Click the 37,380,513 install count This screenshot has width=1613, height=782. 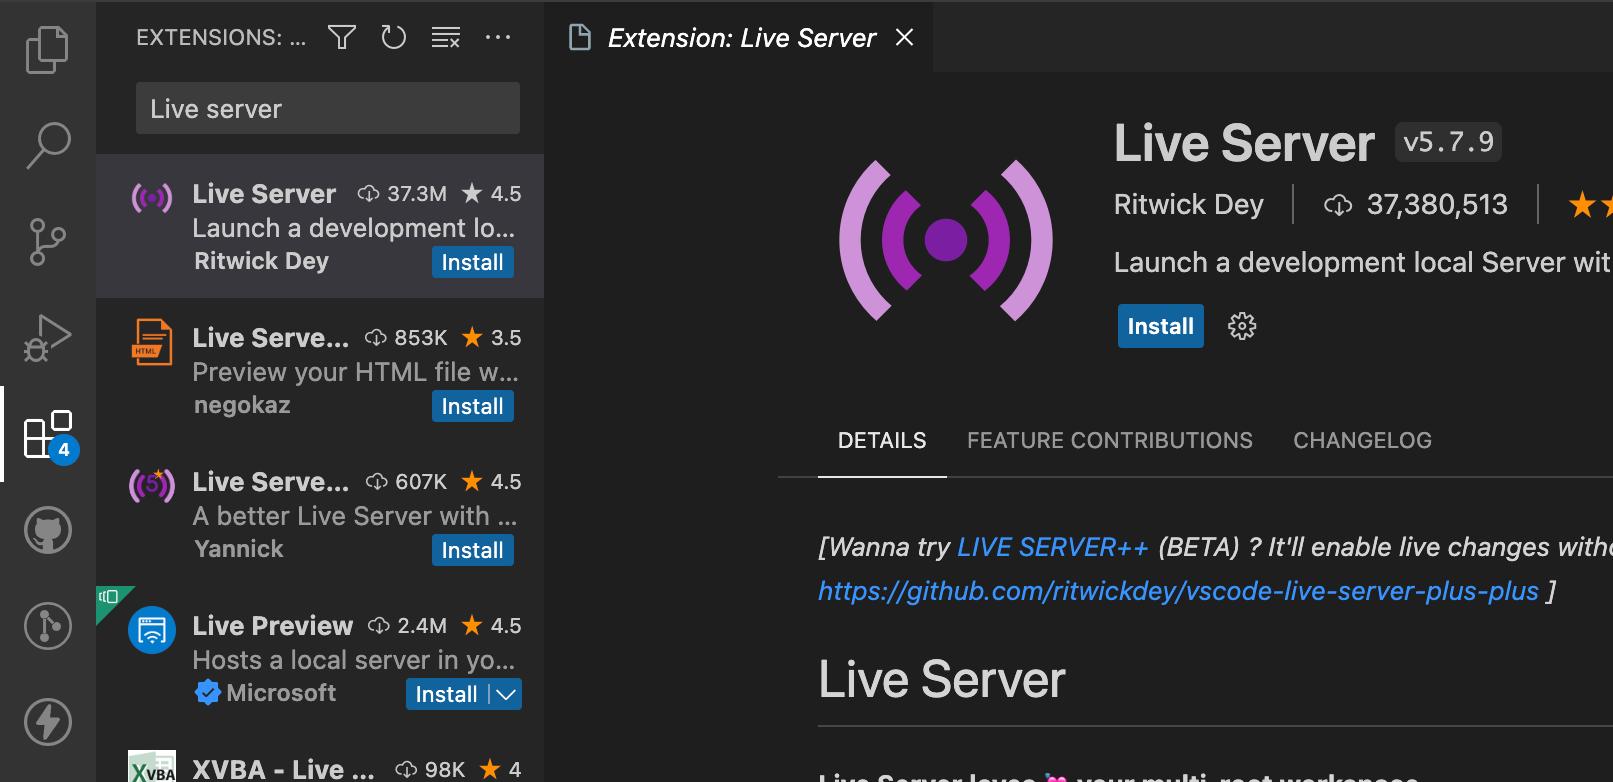coord(1437,205)
